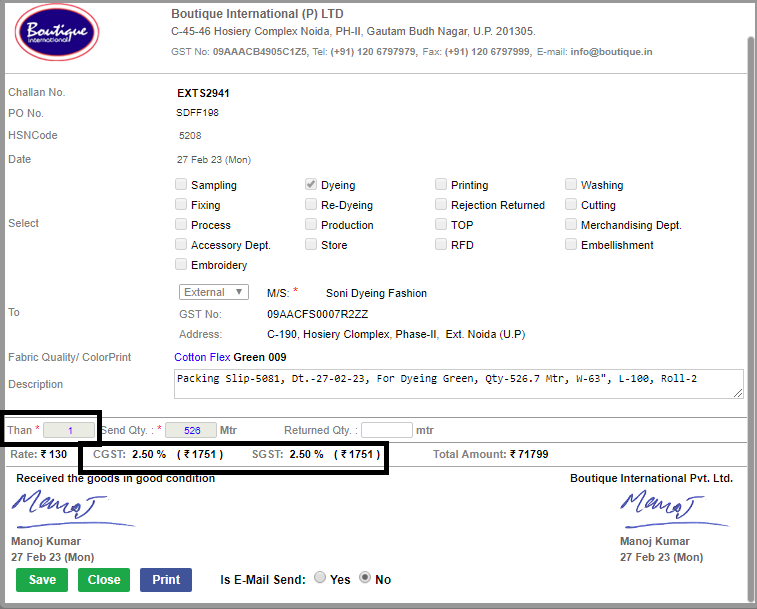Click party name Soni Dyeing Fashion
The image size is (757, 609).
(x=377, y=293)
